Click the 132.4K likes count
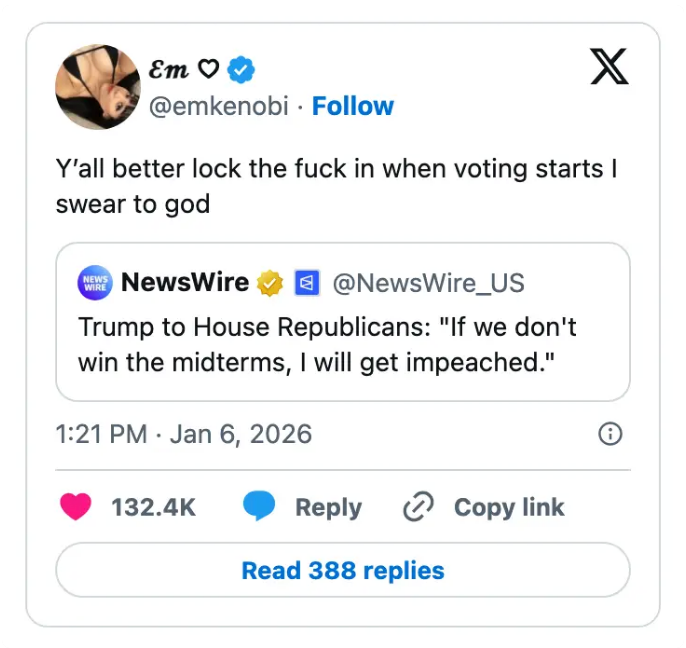 coord(153,507)
